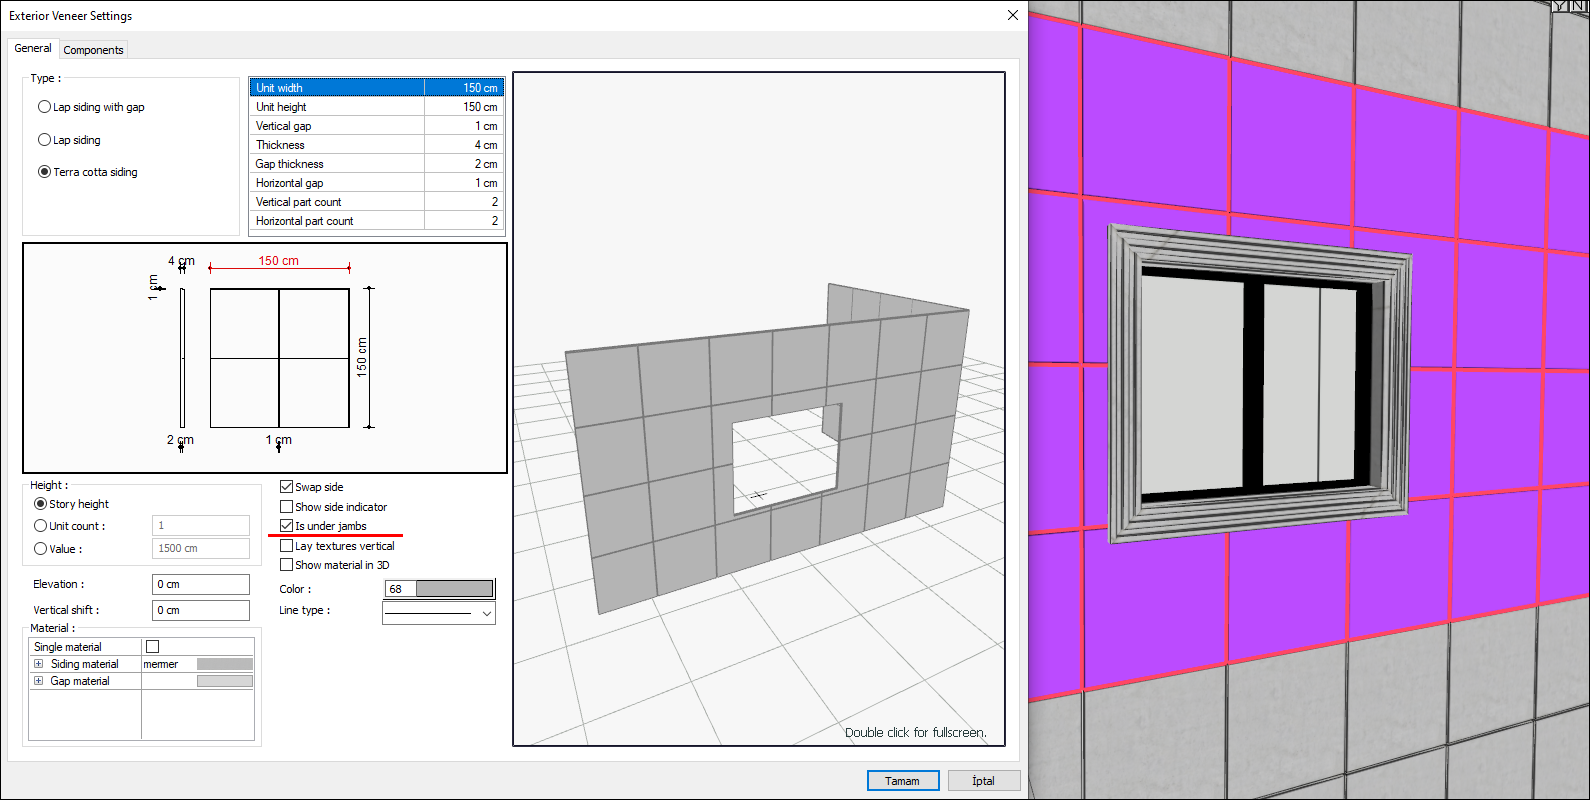Image resolution: width=1590 pixels, height=800 pixels.
Task: Click the Elevation input field
Action: pyautogui.click(x=200, y=584)
